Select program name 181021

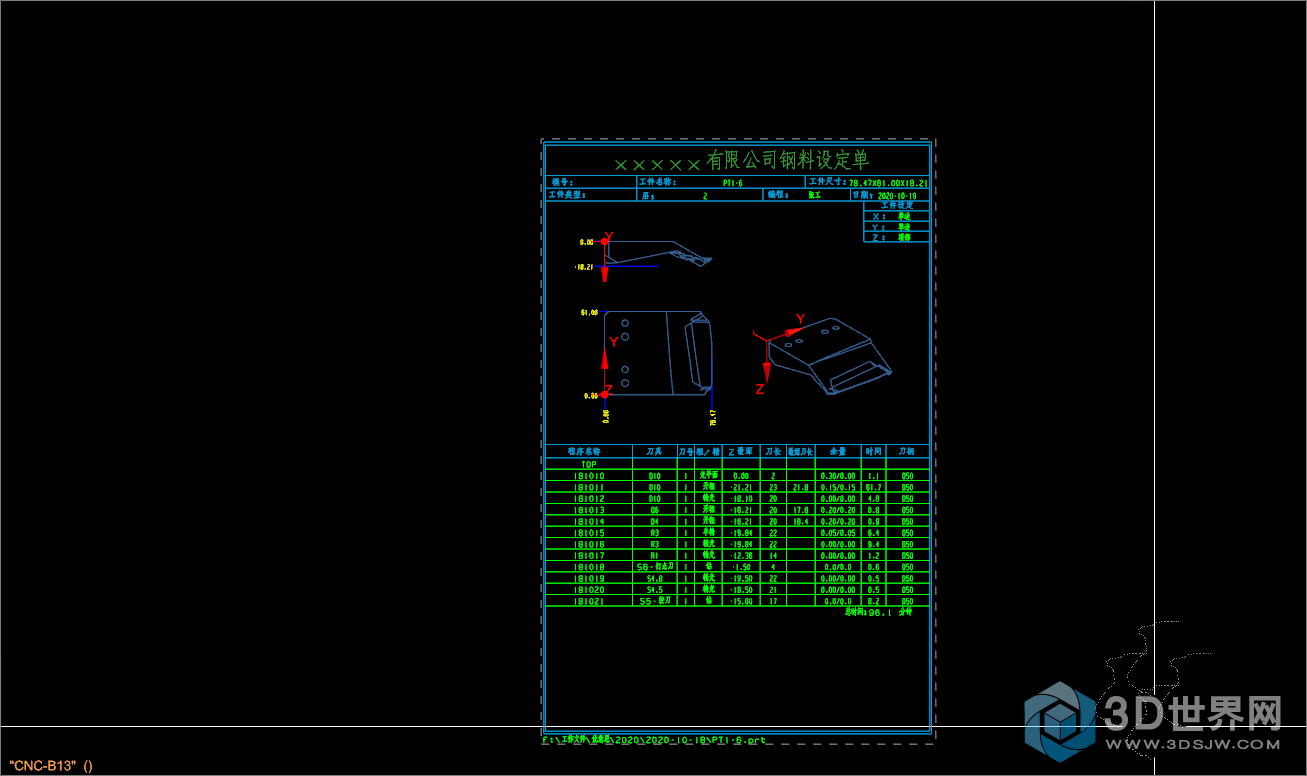coord(589,601)
